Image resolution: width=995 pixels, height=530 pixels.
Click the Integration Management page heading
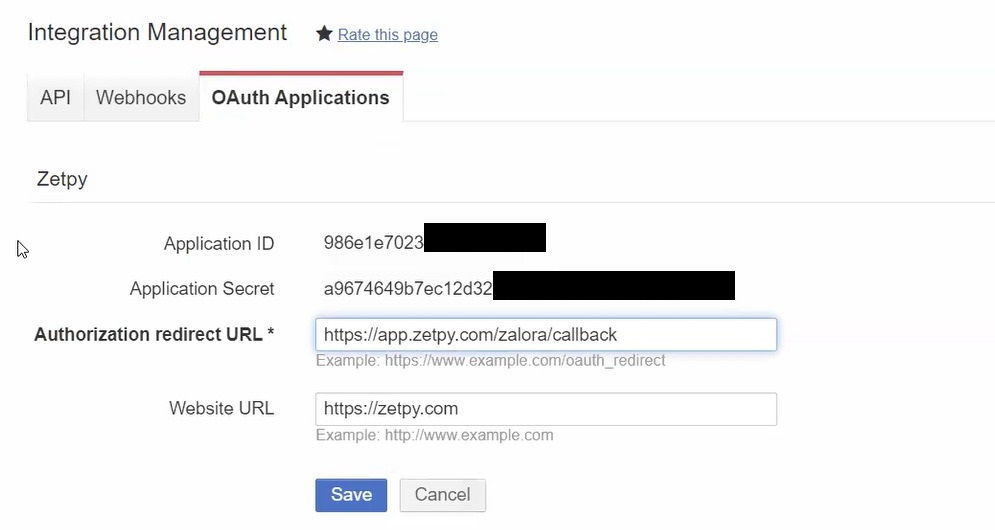tap(157, 32)
